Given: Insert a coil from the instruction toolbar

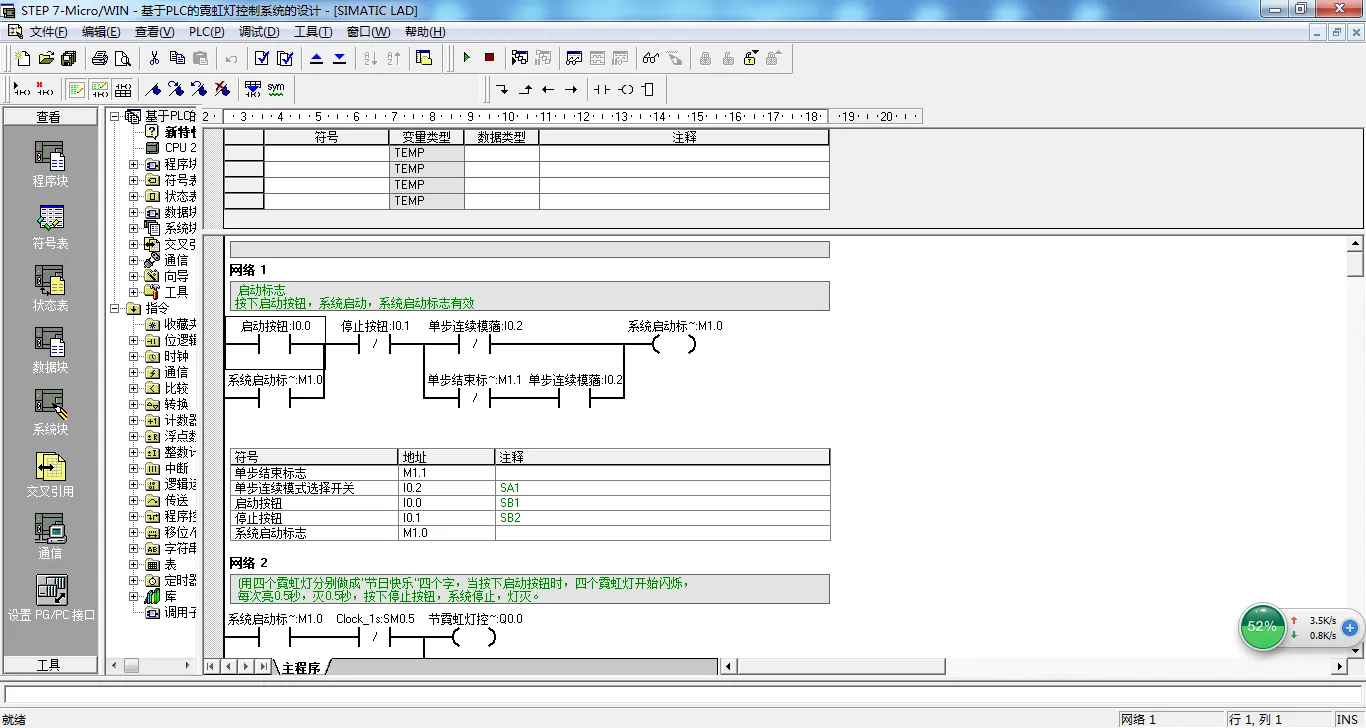Looking at the screenshot, I should pyautogui.click(x=625, y=89).
